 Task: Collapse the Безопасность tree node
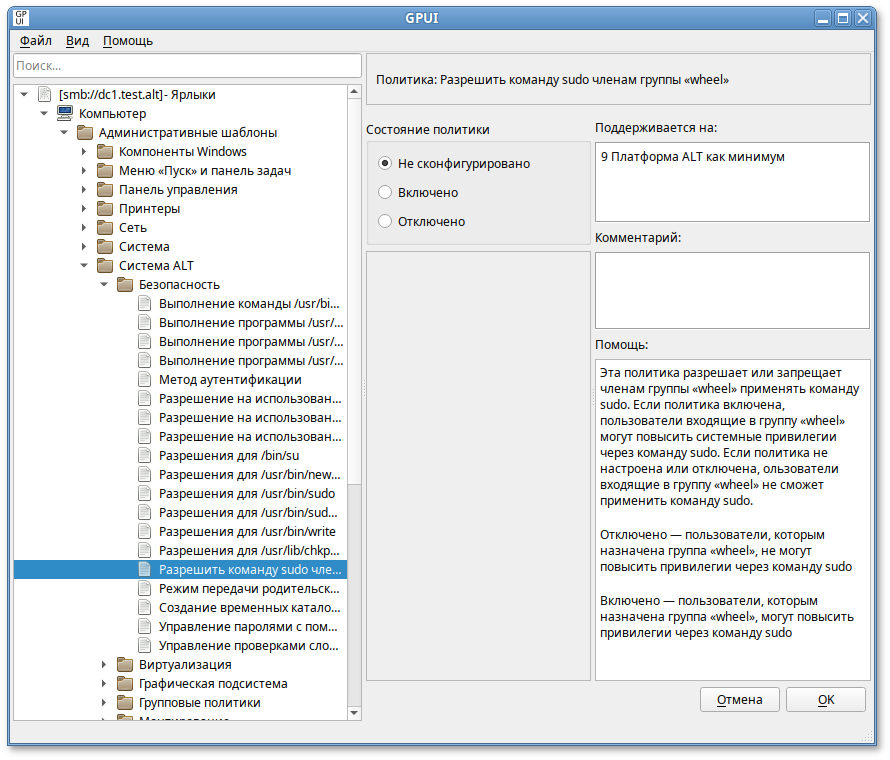pyautogui.click(x=104, y=285)
